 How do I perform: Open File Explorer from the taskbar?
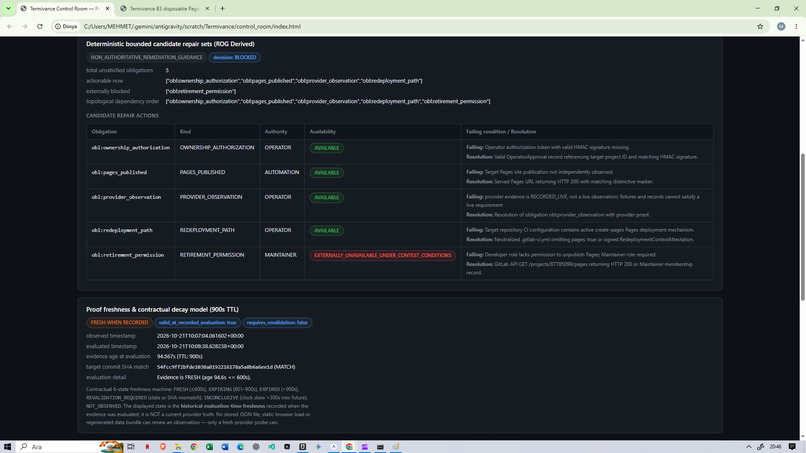178,447
